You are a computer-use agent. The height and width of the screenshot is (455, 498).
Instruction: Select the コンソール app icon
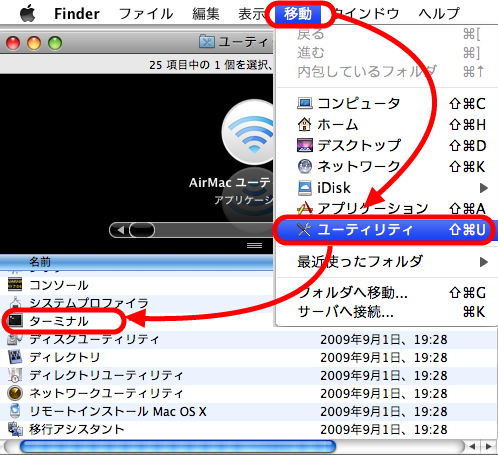click(x=15, y=284)
